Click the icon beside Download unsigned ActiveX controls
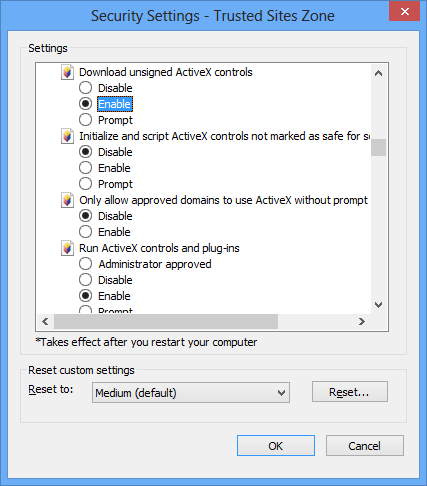427x486 pixels. (67, 72)
